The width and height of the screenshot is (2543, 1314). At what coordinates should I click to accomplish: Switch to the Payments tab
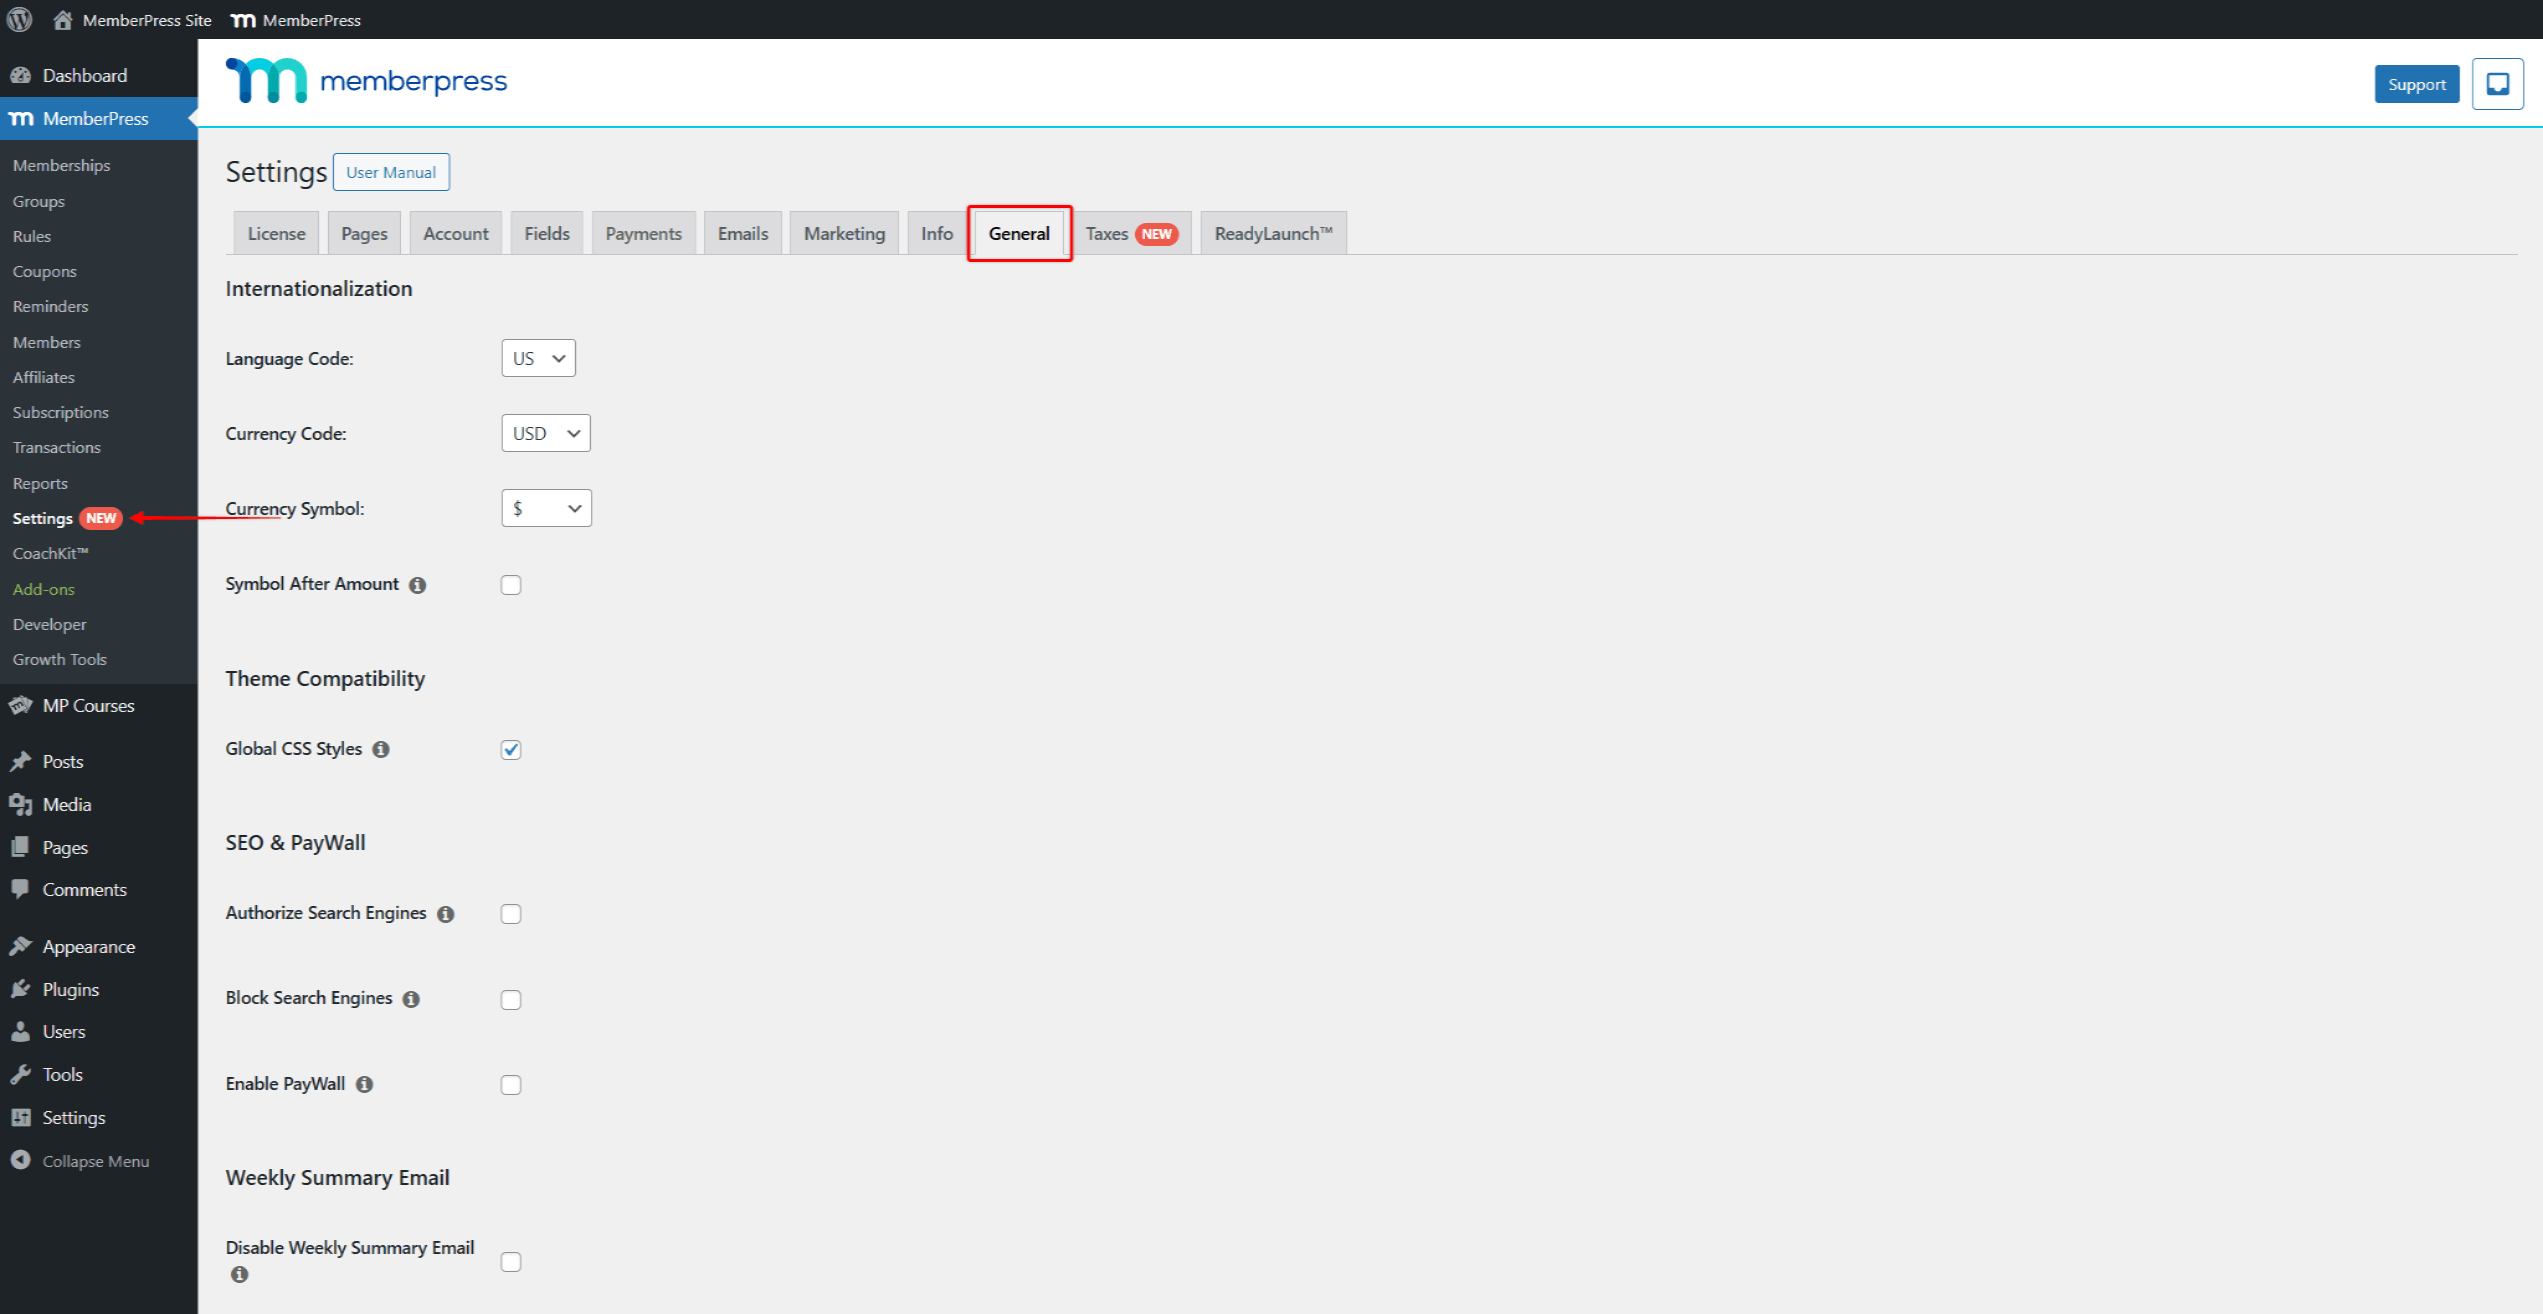(643, 233)
